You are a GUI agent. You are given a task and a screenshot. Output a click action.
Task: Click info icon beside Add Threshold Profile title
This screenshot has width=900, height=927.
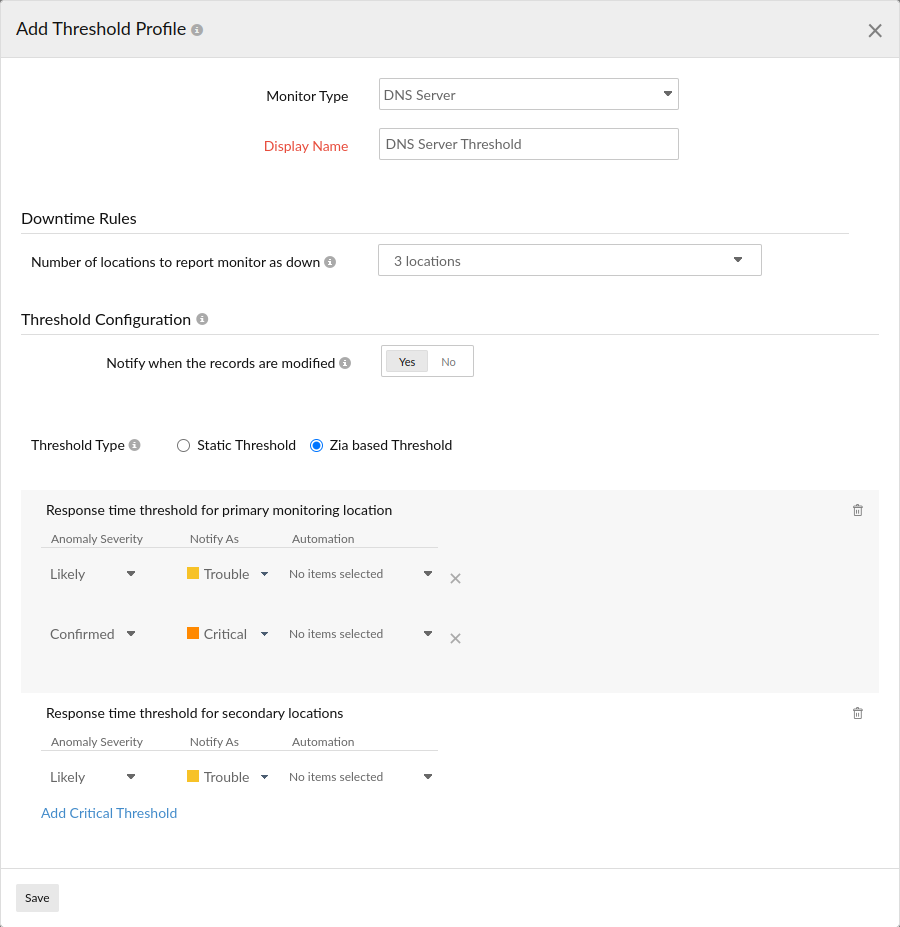[x=197, y=30]
